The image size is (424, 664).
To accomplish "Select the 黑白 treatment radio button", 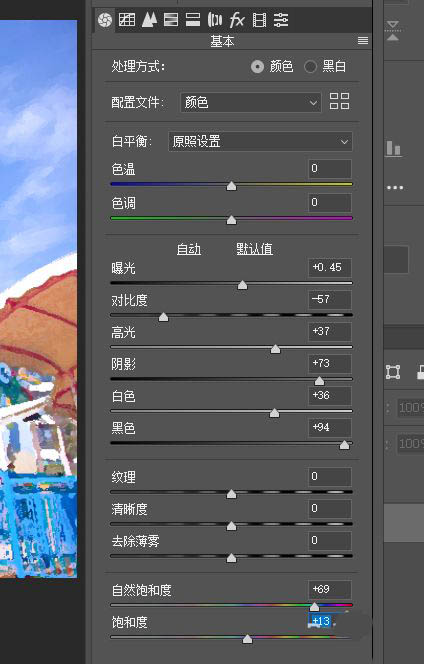I will [x=310, y=66].
